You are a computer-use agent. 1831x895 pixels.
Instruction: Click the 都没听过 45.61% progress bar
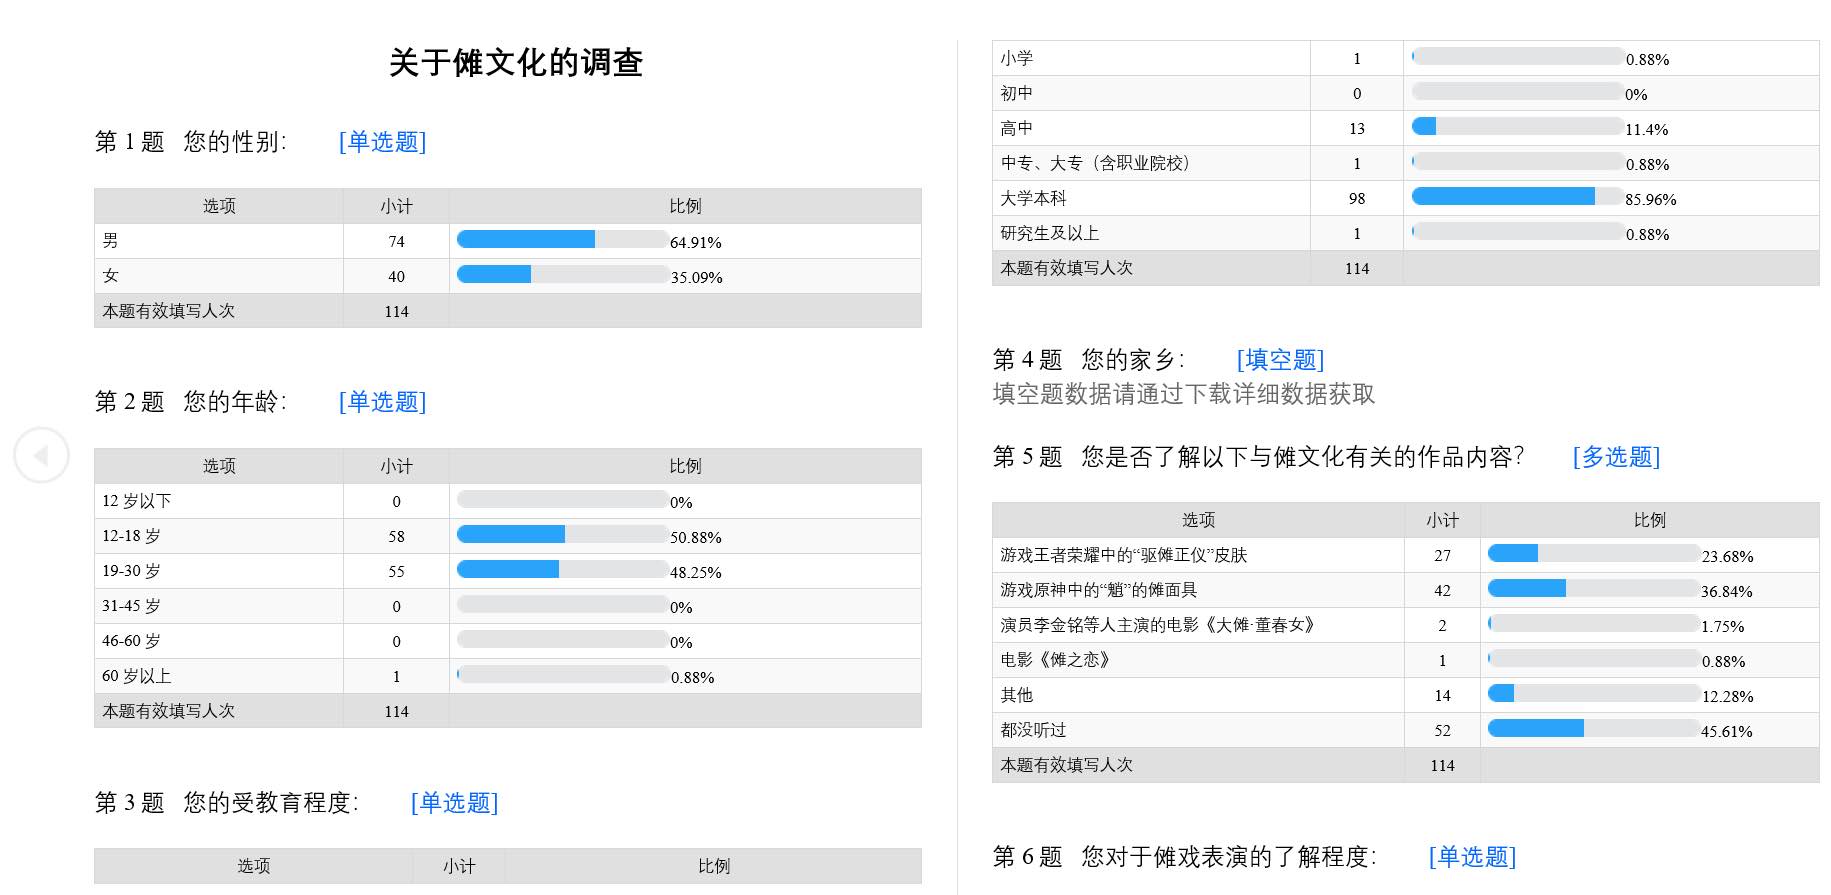(x=1593, y=728)
